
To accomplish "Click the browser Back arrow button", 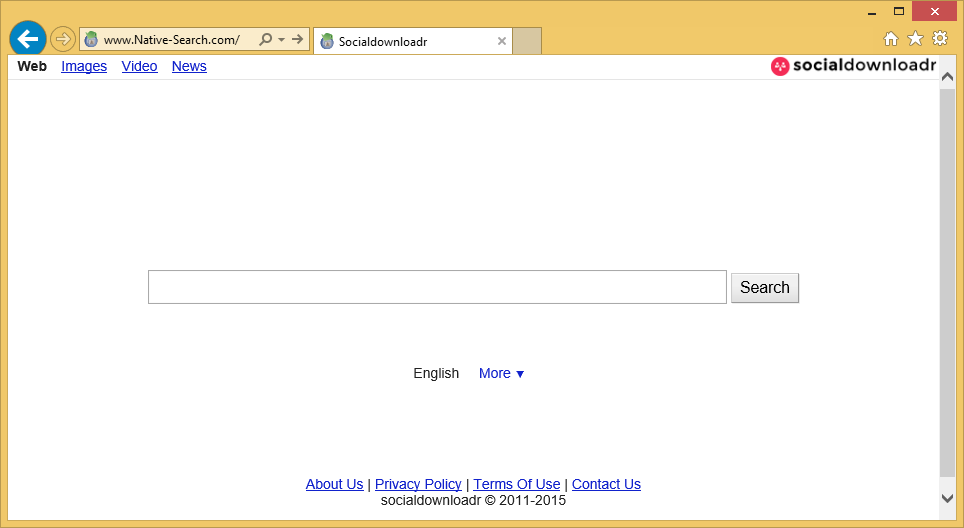I will coord(28,39).
